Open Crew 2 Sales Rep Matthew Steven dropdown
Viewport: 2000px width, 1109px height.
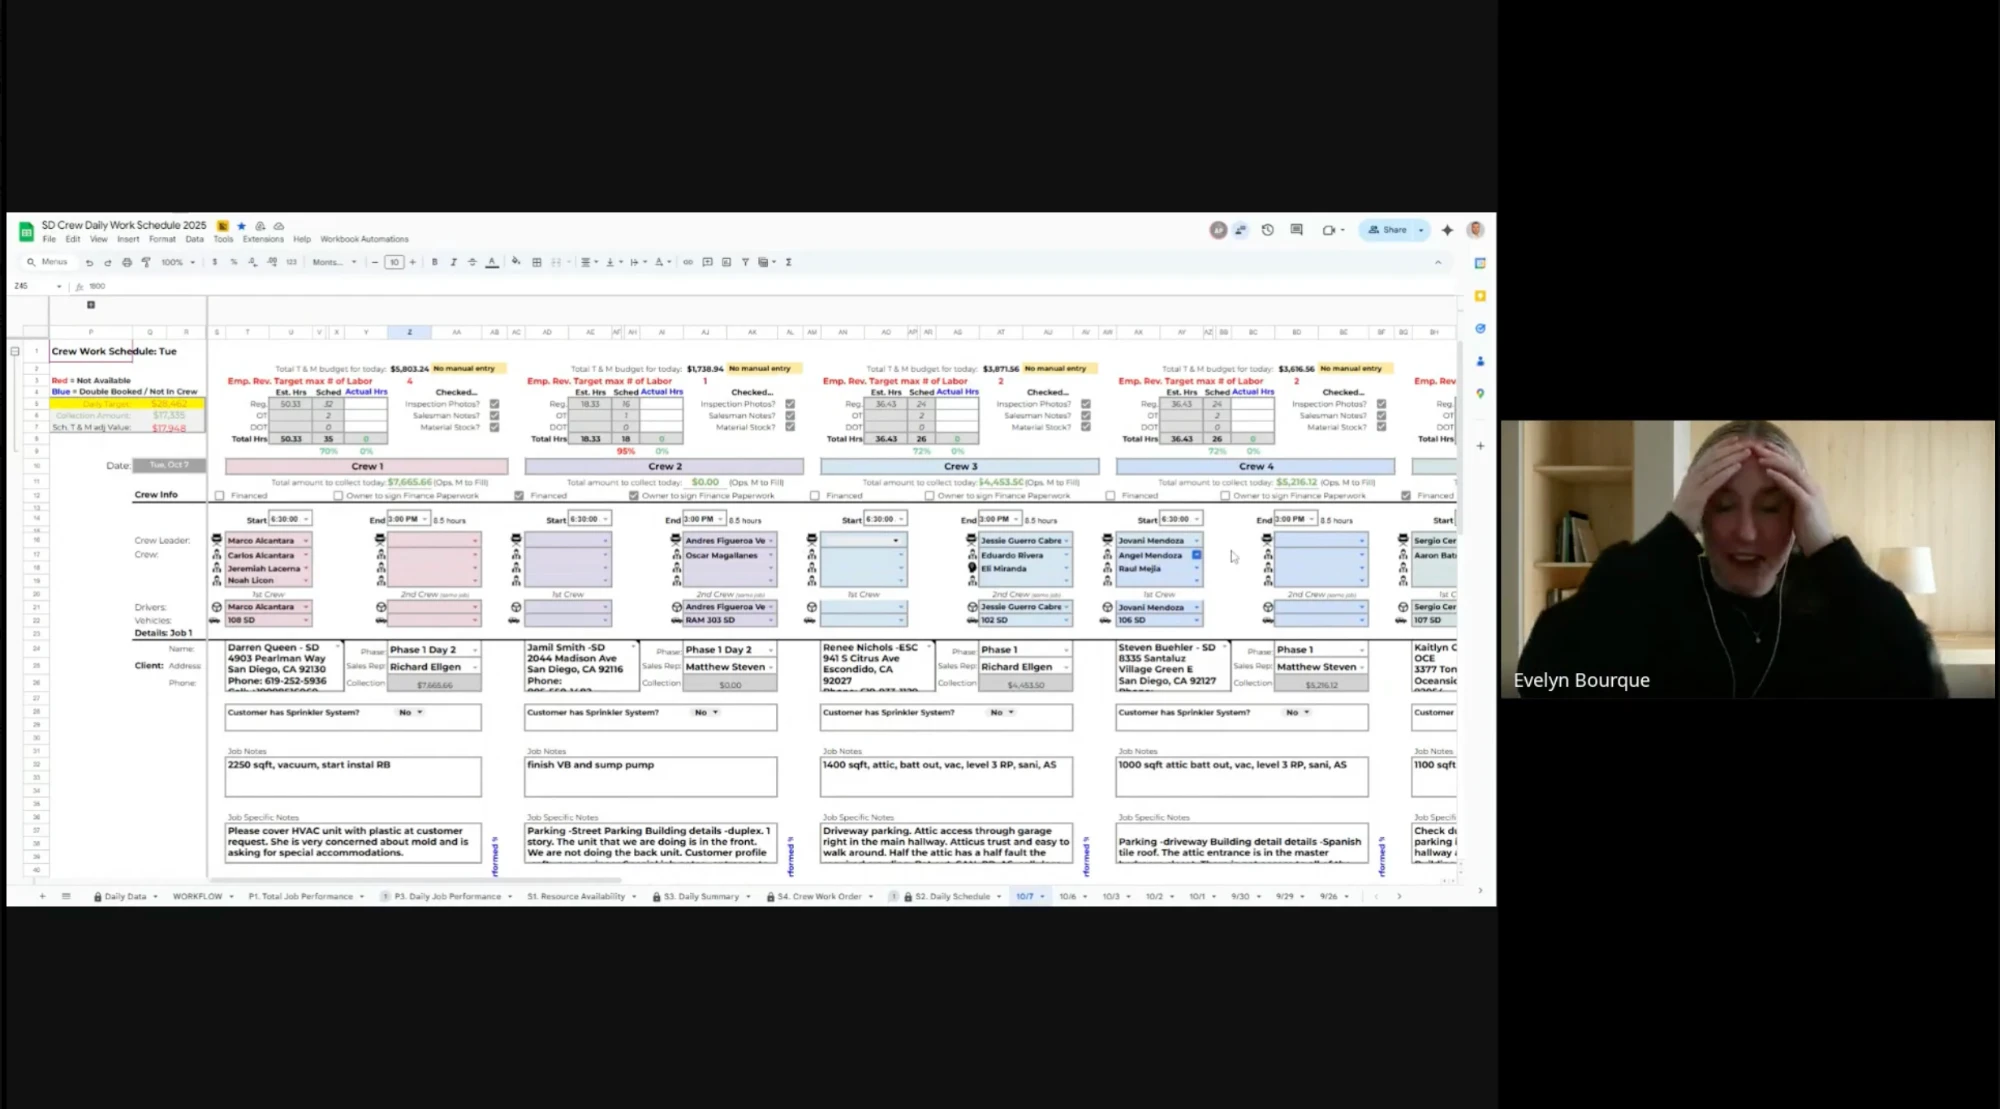click(772, 667)
